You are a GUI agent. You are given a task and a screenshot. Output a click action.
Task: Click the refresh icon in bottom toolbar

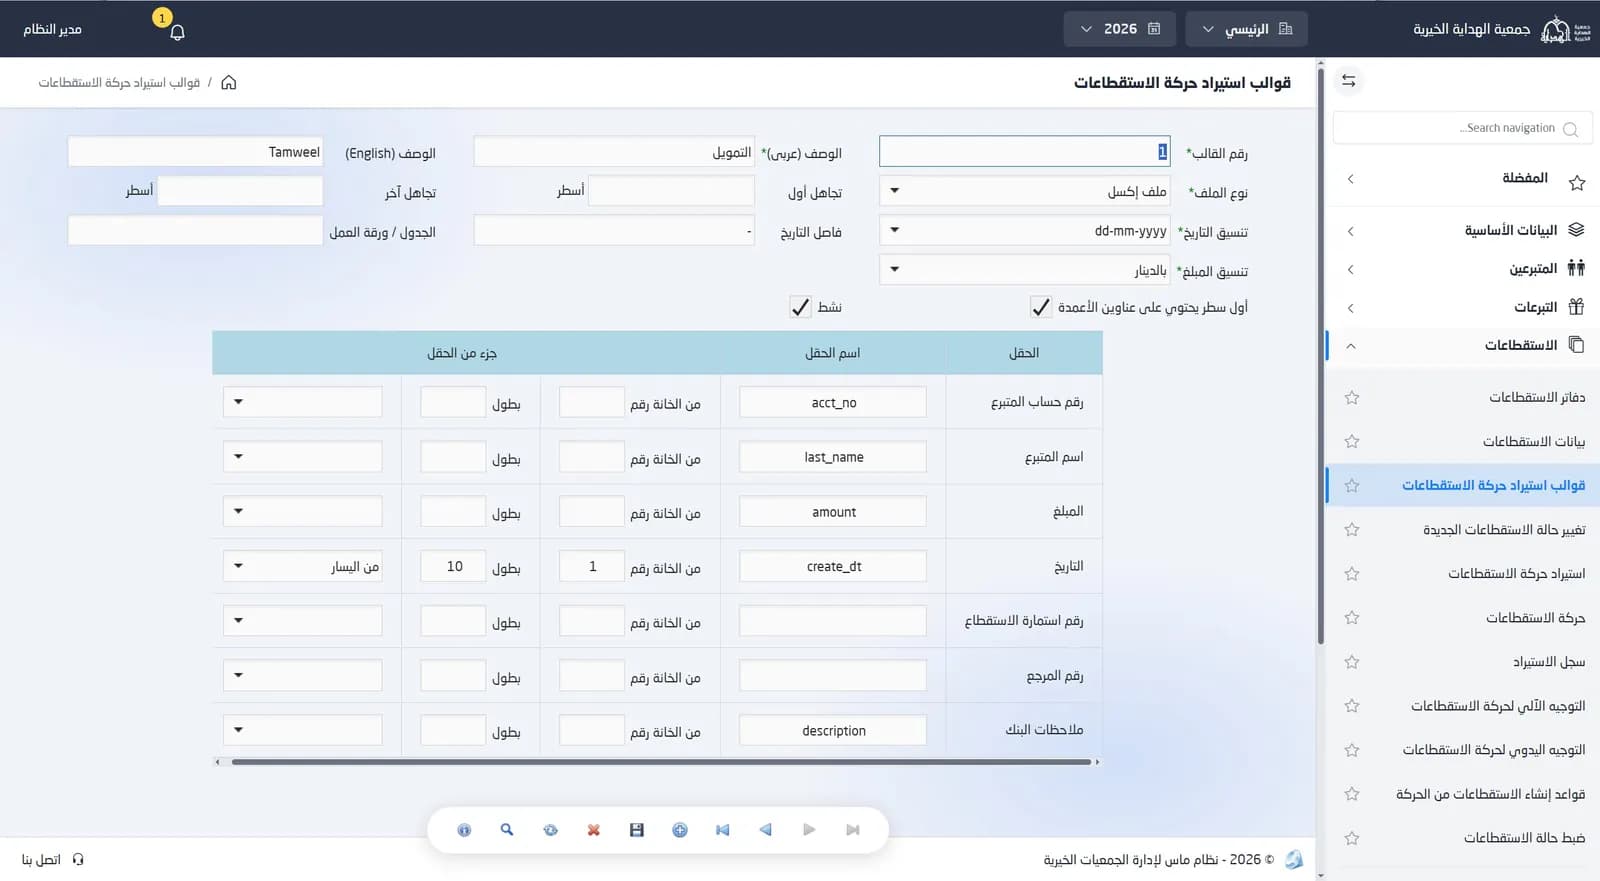coord(550,830)
